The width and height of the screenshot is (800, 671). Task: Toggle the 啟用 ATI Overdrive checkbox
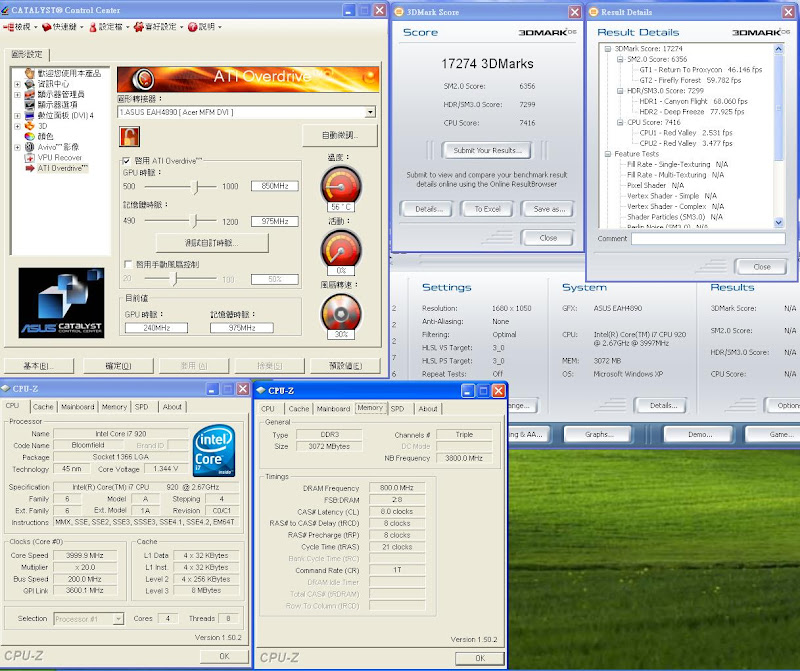pos(126,161)
